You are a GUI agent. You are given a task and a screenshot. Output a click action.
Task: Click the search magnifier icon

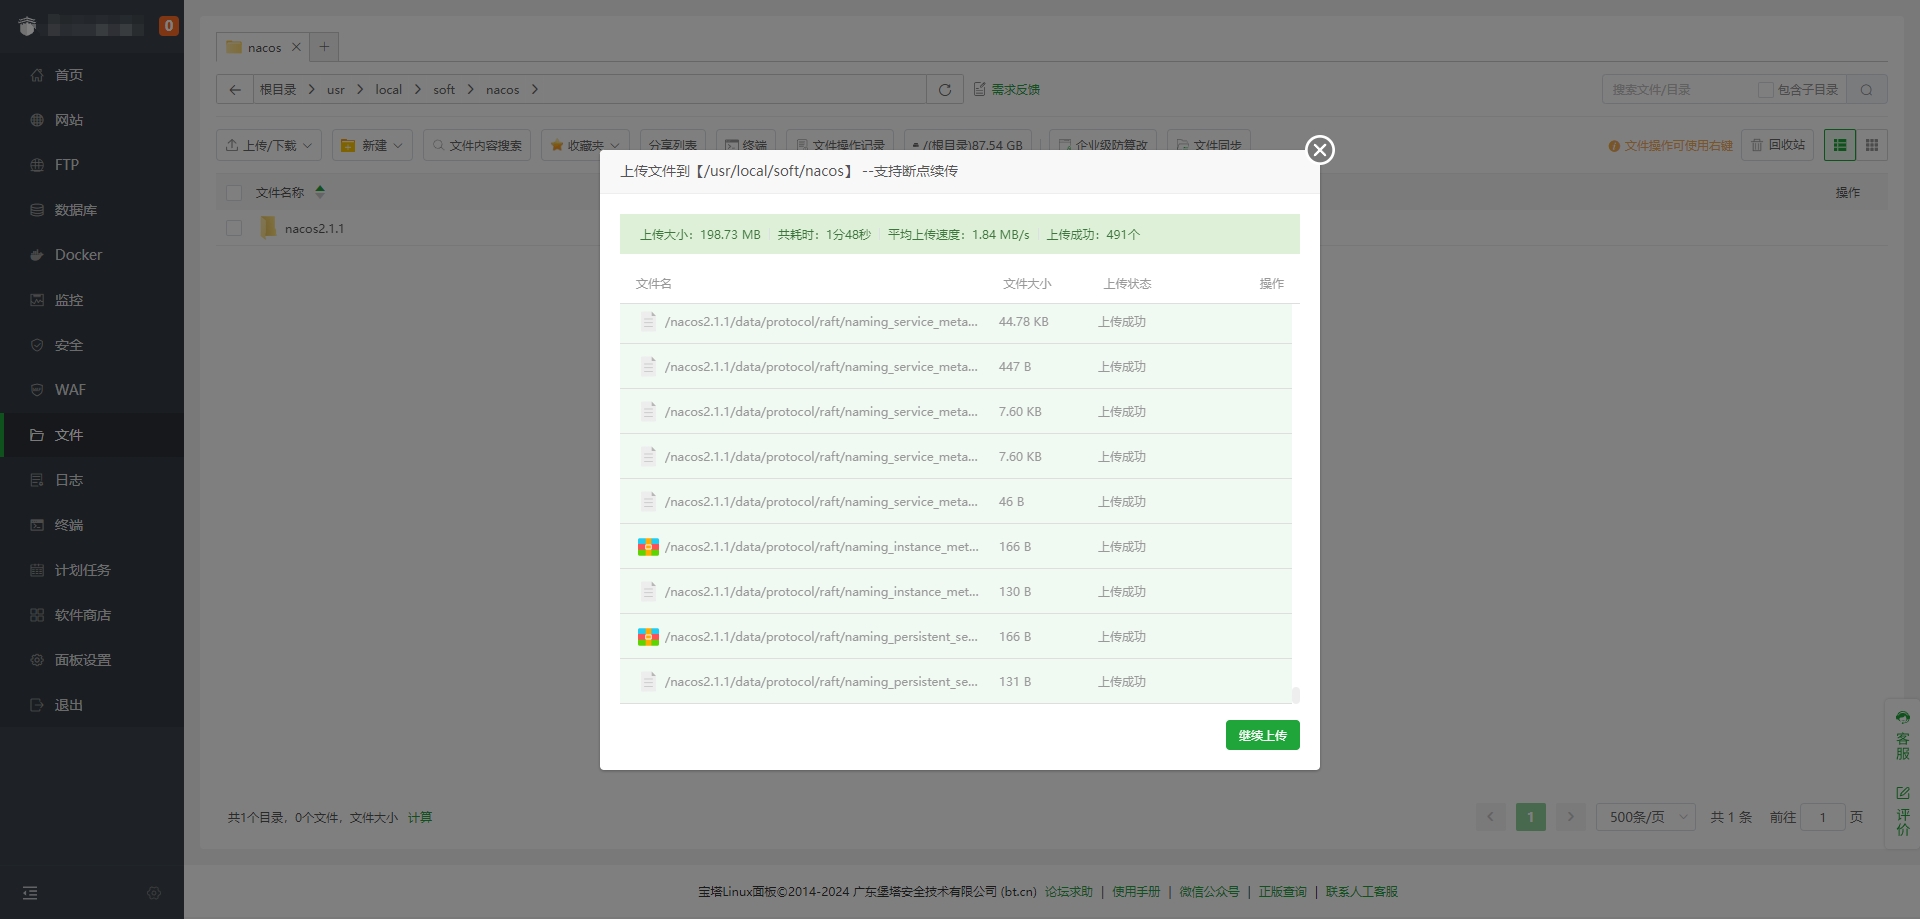[1866, 90]
